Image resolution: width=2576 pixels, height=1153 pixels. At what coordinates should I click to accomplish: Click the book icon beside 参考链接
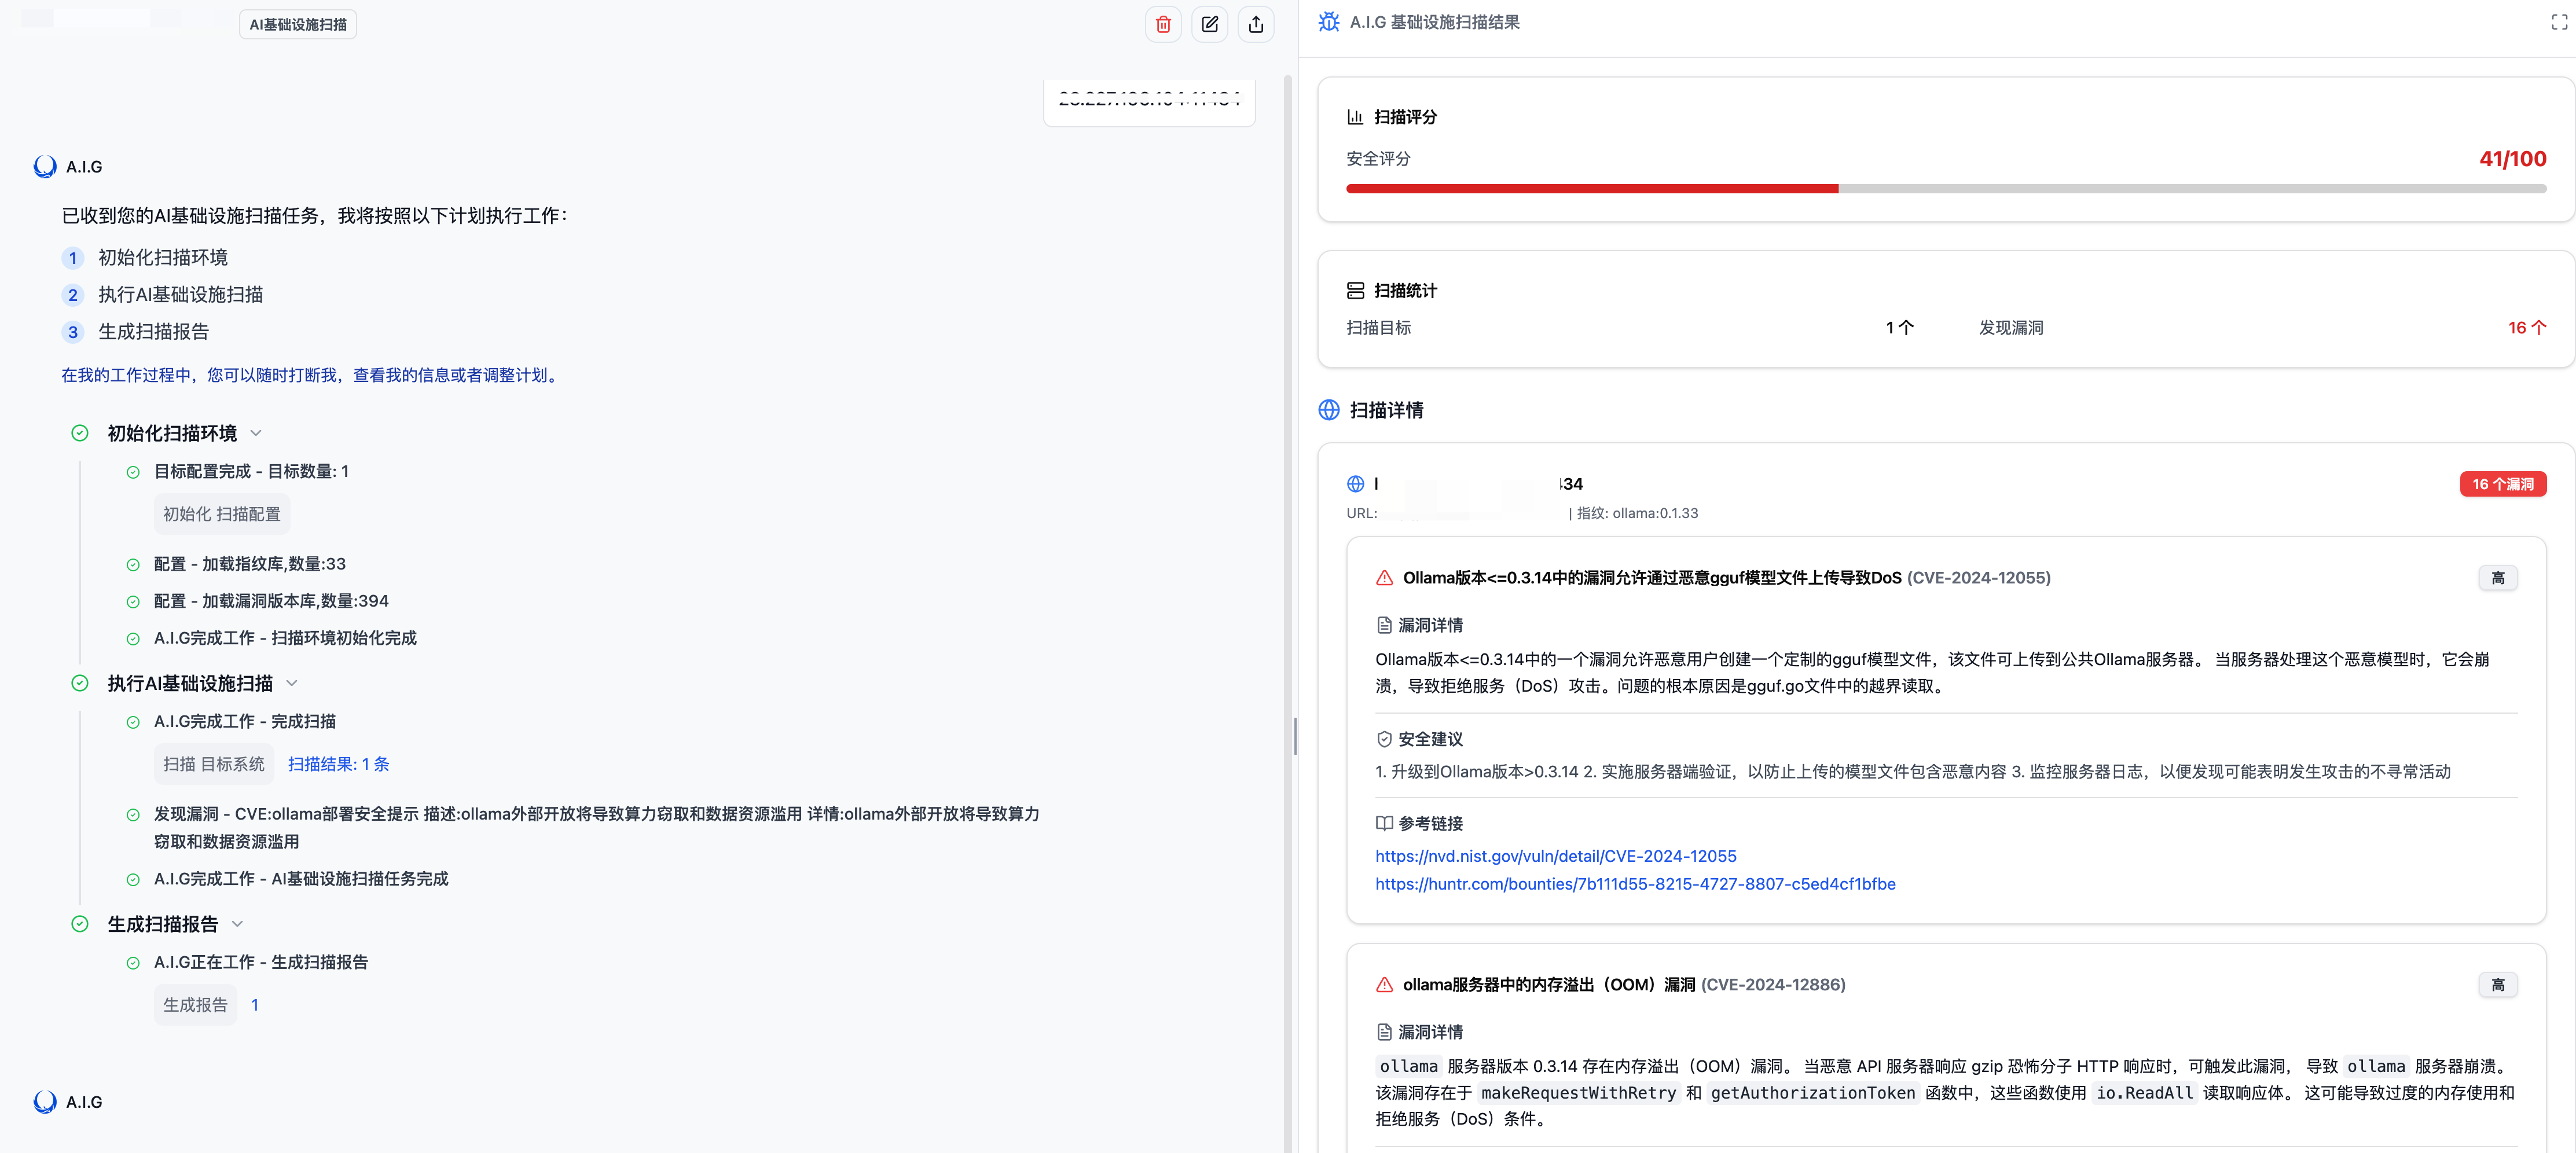coord(1384,824)
